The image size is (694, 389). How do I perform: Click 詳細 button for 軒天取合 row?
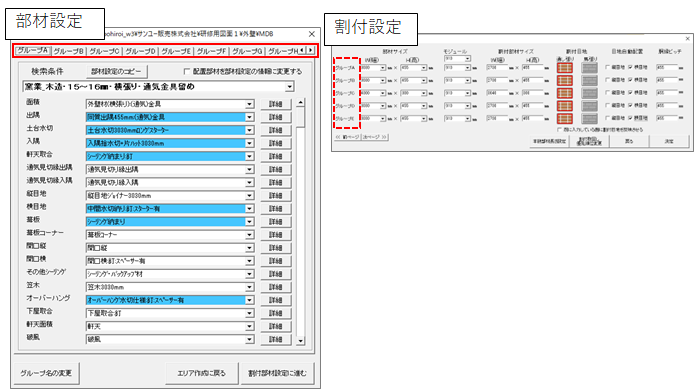(275, 157)
